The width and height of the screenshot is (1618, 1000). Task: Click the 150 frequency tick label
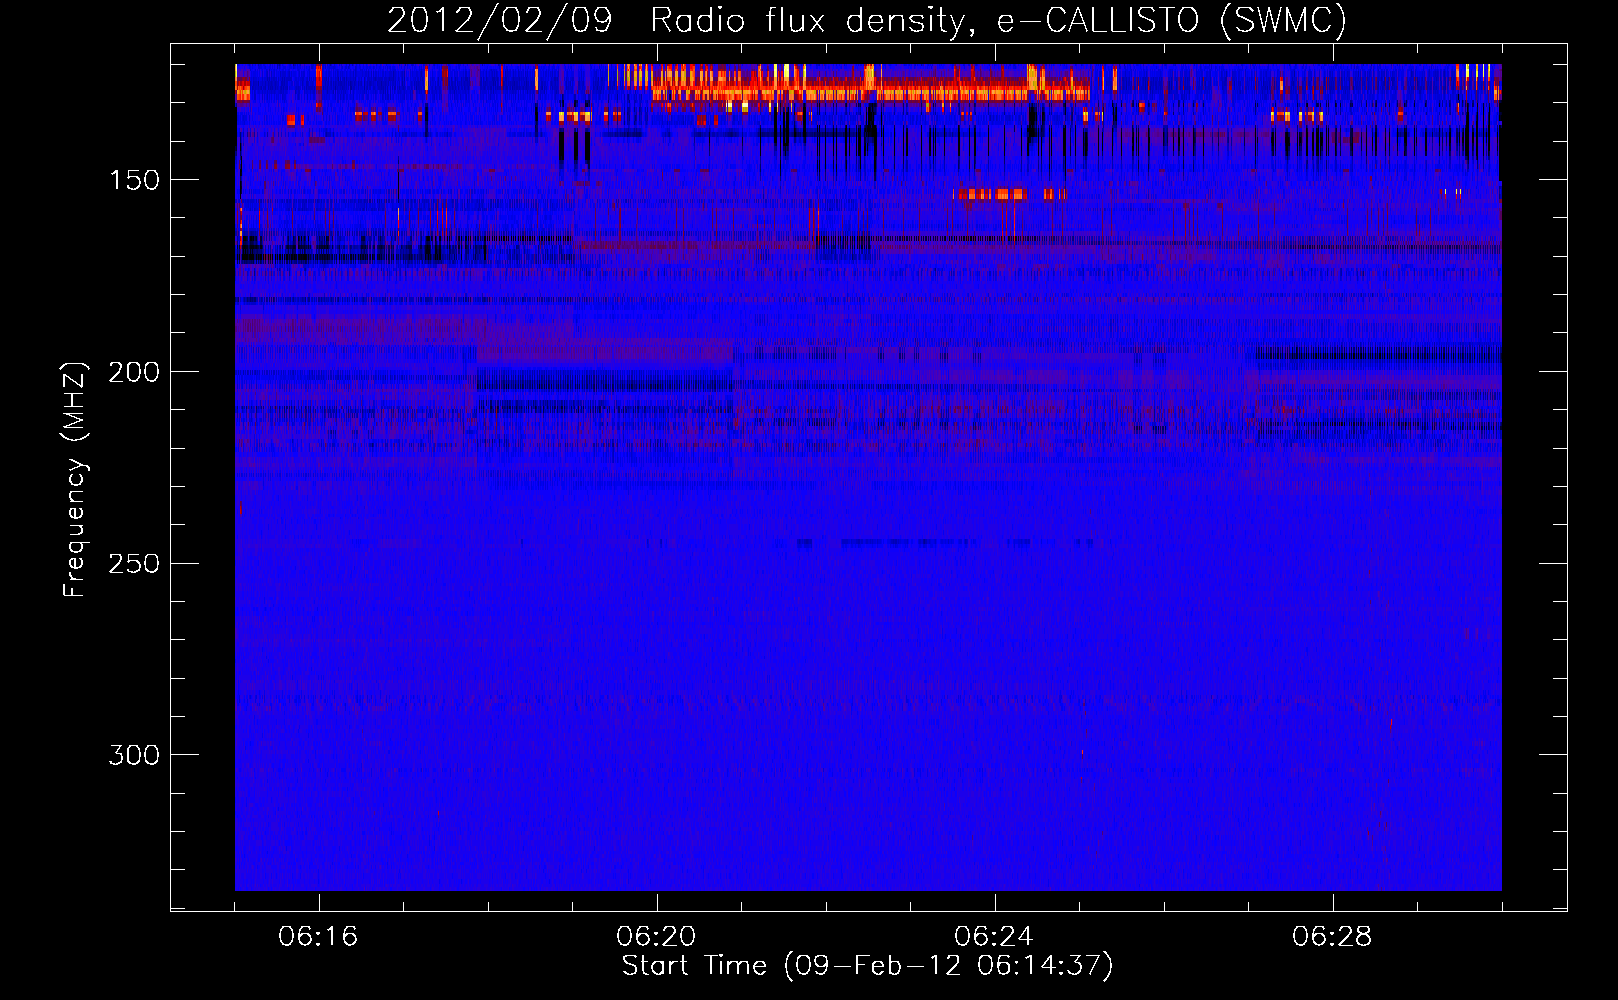tap(134, 180)
